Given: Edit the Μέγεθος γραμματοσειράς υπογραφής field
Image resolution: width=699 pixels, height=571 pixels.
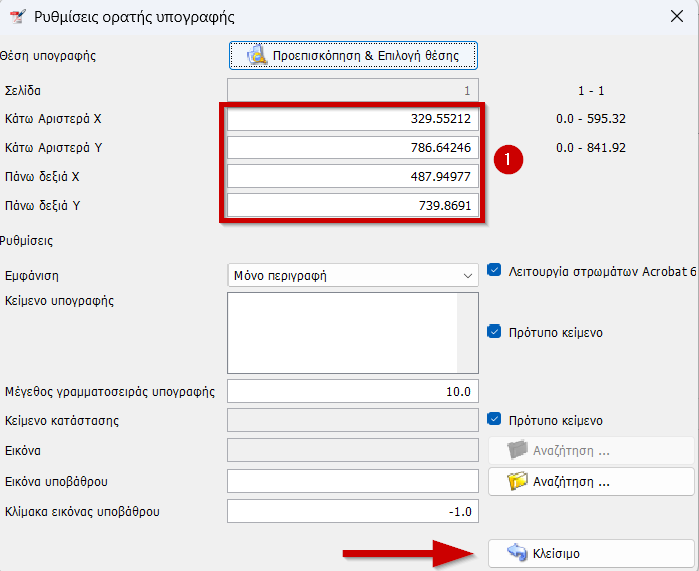Looking at the screenshot, I should (353, 391).
